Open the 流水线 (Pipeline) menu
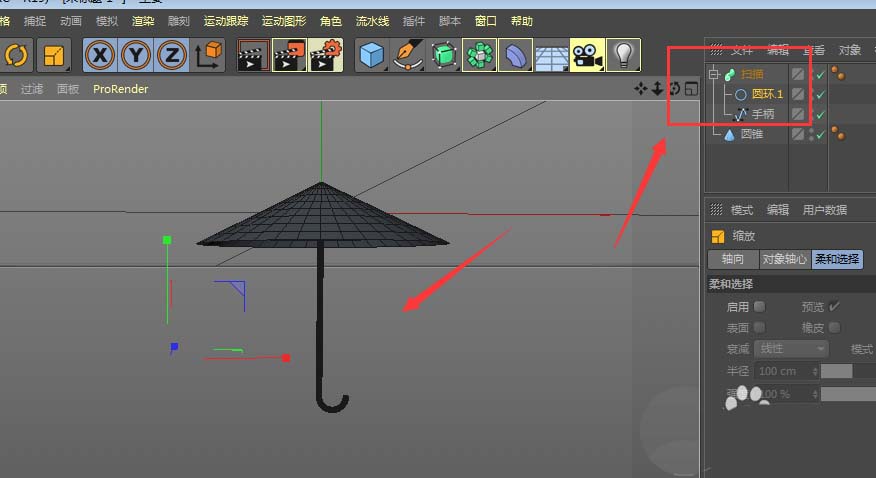The height and width of the screenshot is (478, 876). 372,21
